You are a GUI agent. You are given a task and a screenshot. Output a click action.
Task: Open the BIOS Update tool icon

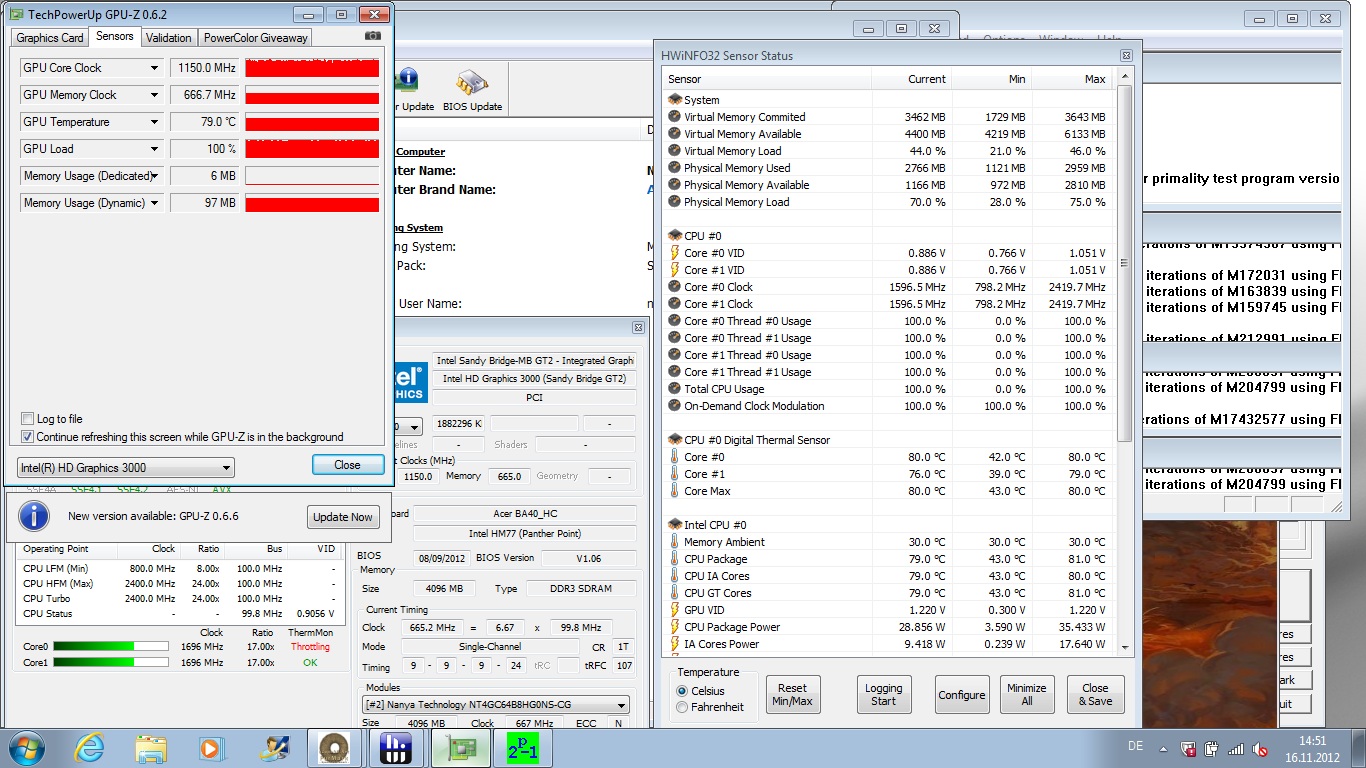point(472,91)
